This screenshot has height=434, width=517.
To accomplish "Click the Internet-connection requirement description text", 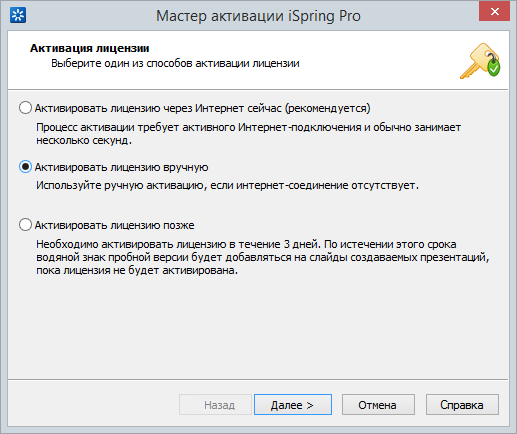I will (248, 134).
